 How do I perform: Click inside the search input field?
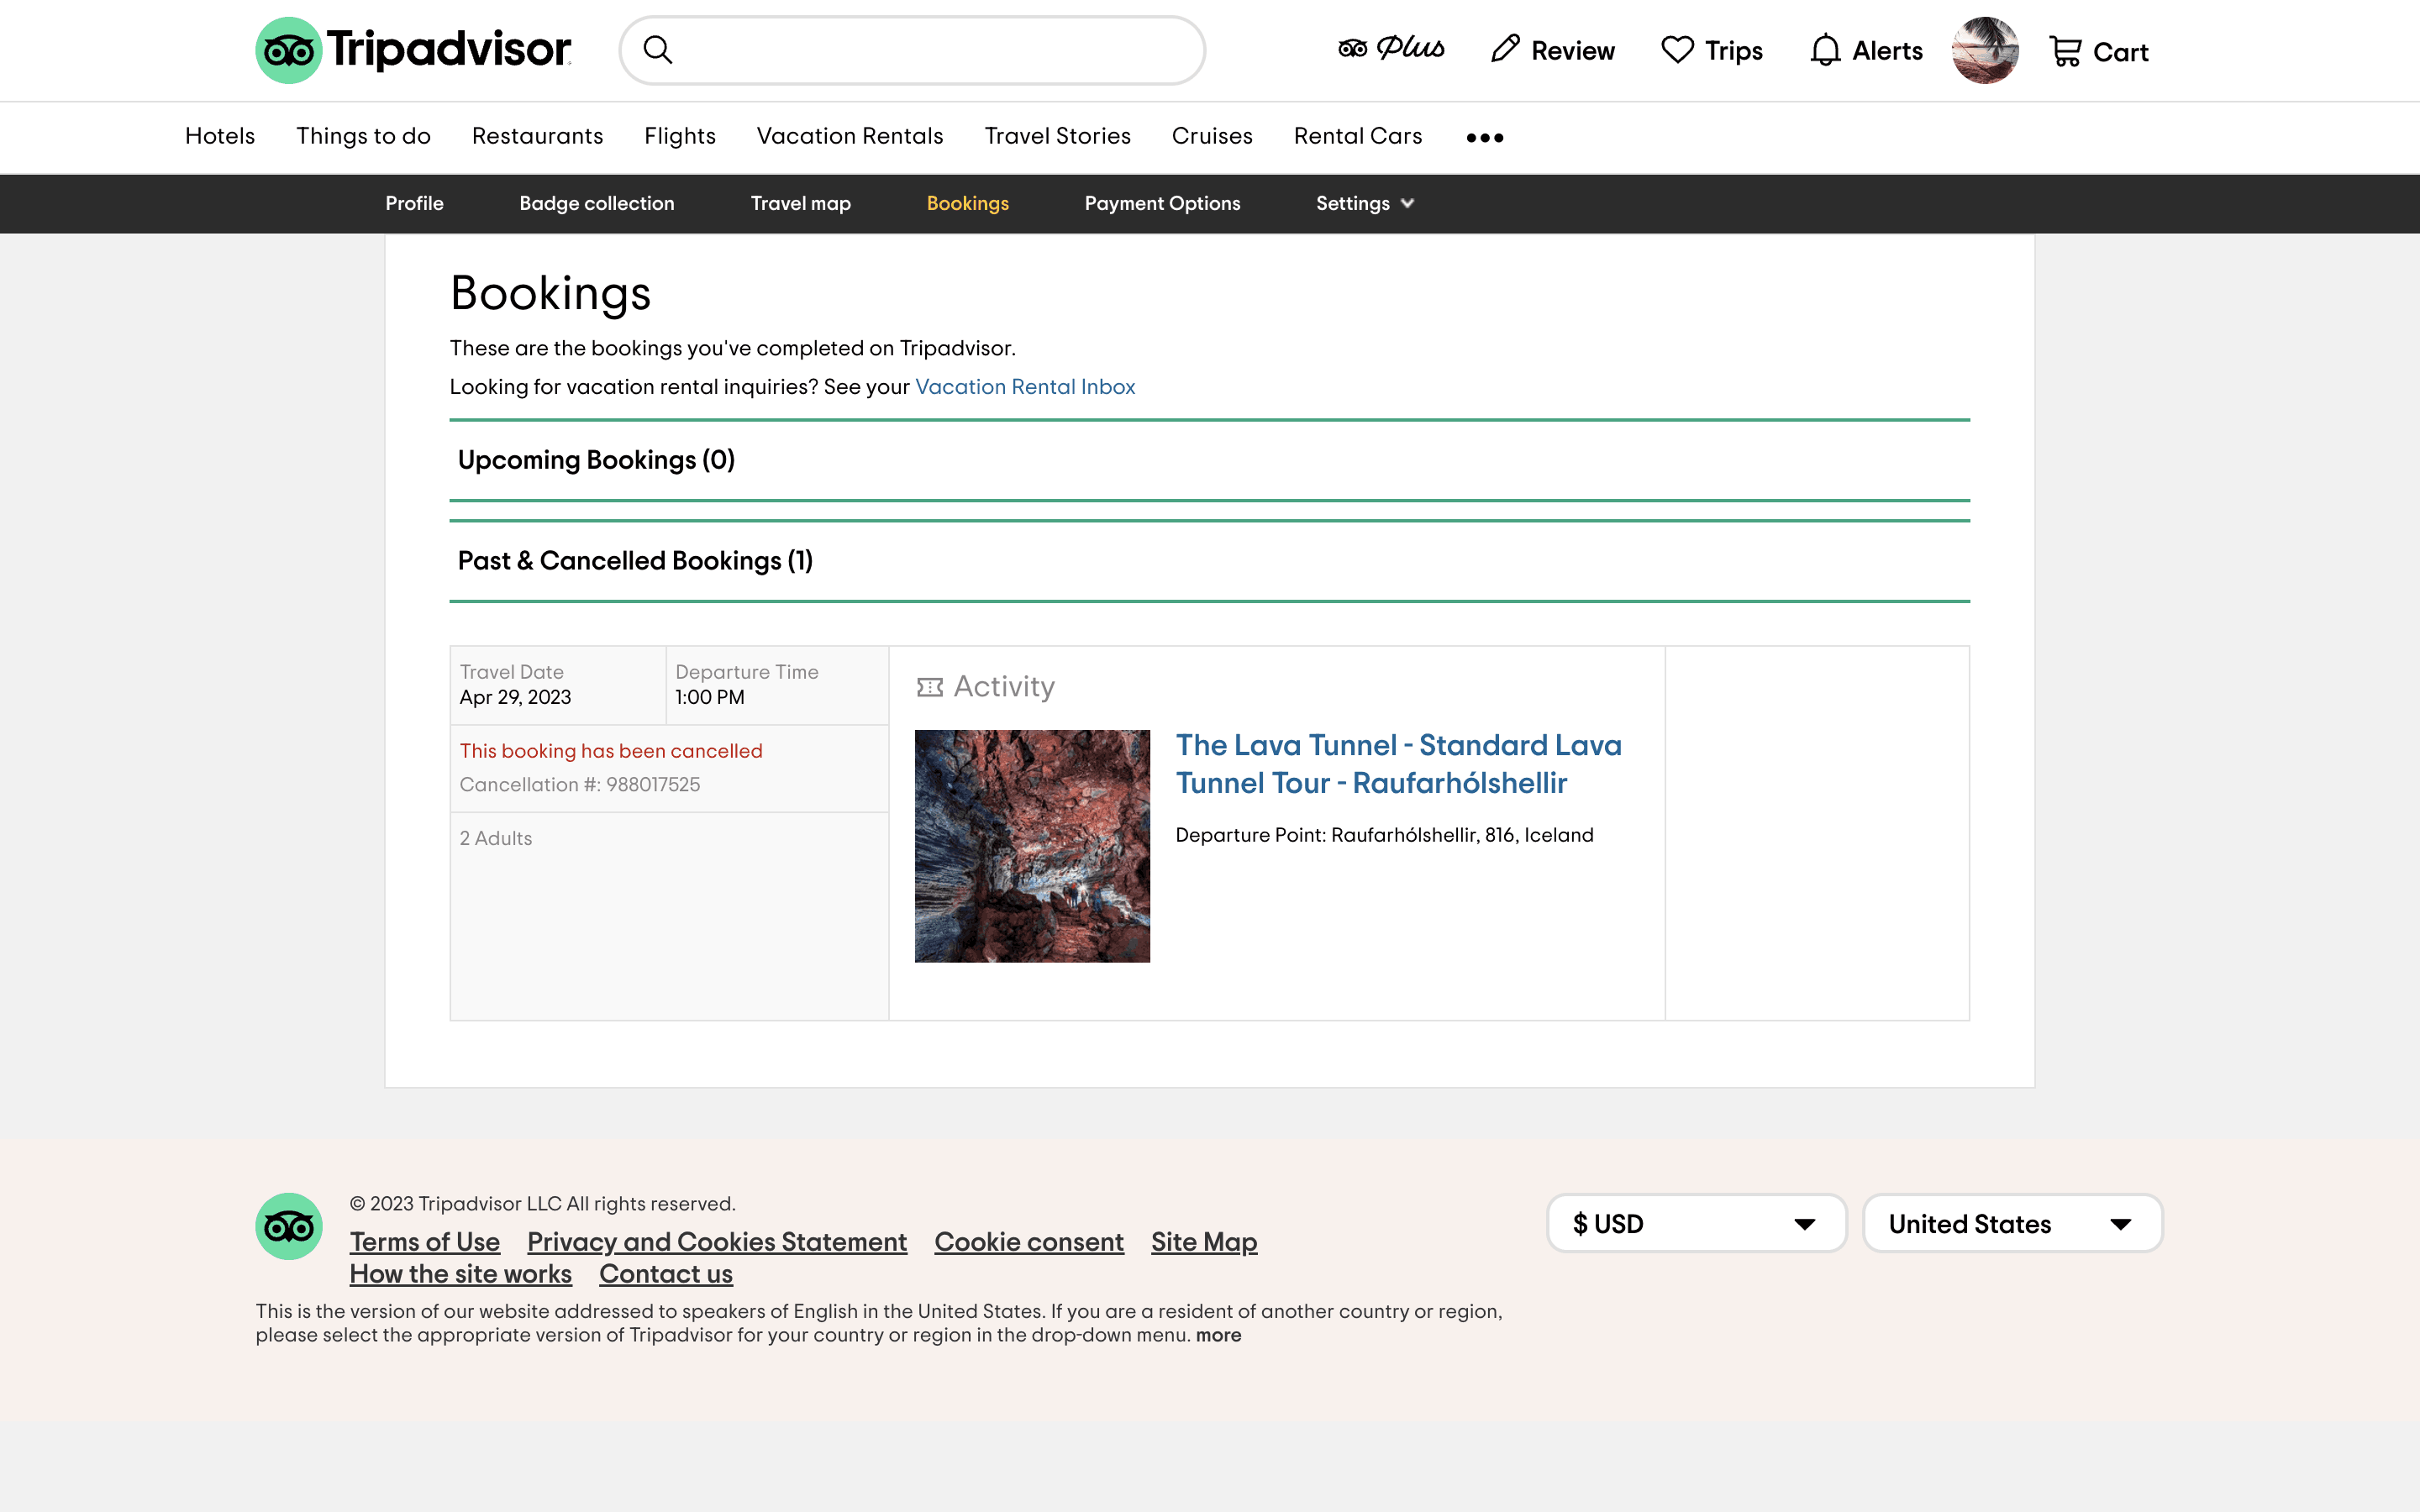coord(930,50)
